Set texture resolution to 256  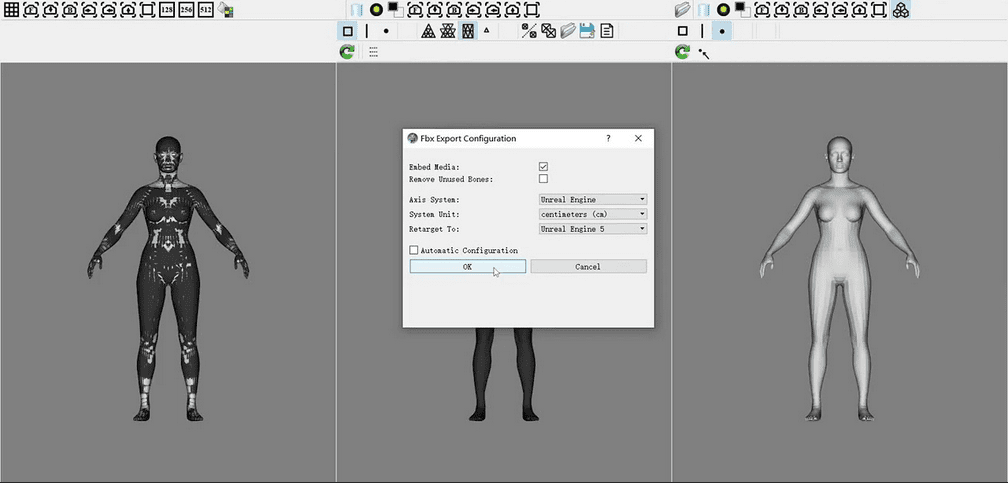186,10
